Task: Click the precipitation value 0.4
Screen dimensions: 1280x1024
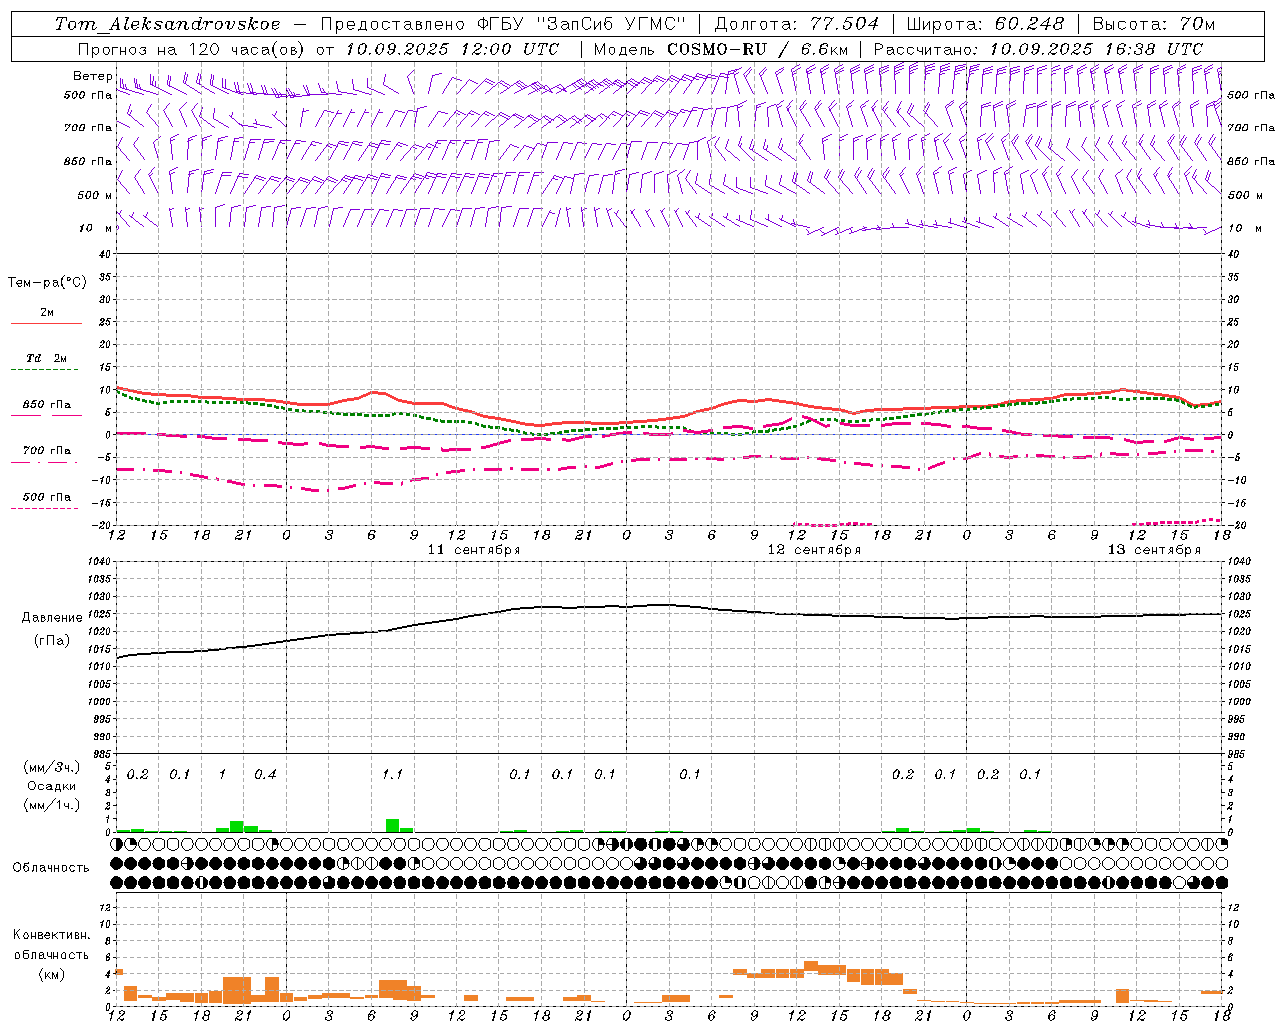Action: coord(265,774)
